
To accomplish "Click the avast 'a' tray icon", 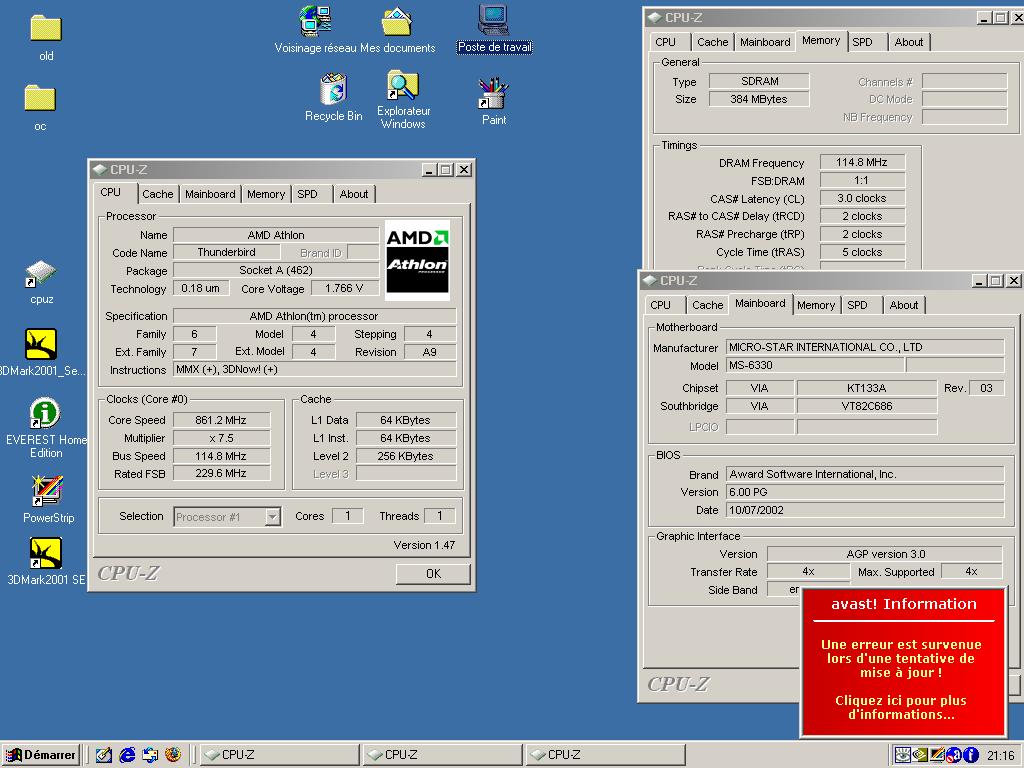I will pos(953,755).
